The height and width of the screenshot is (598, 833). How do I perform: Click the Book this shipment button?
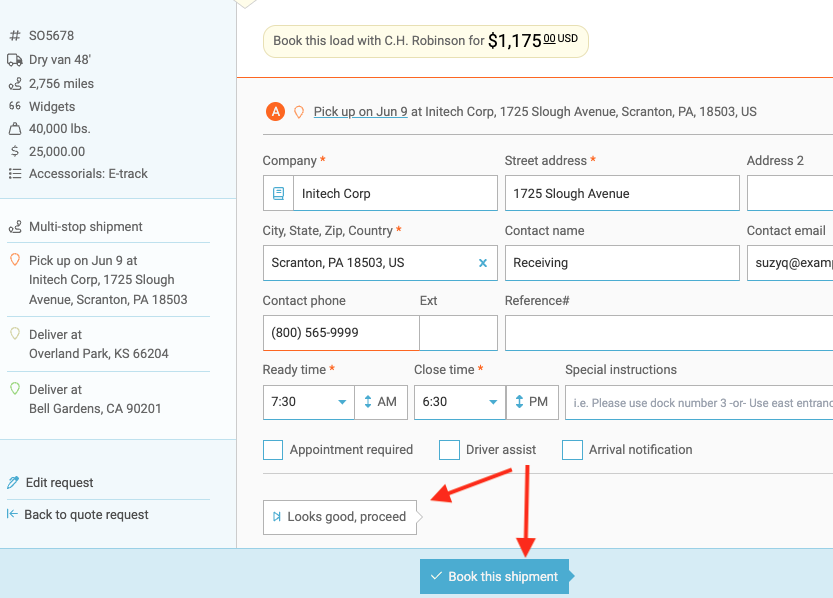pos(494,577)
